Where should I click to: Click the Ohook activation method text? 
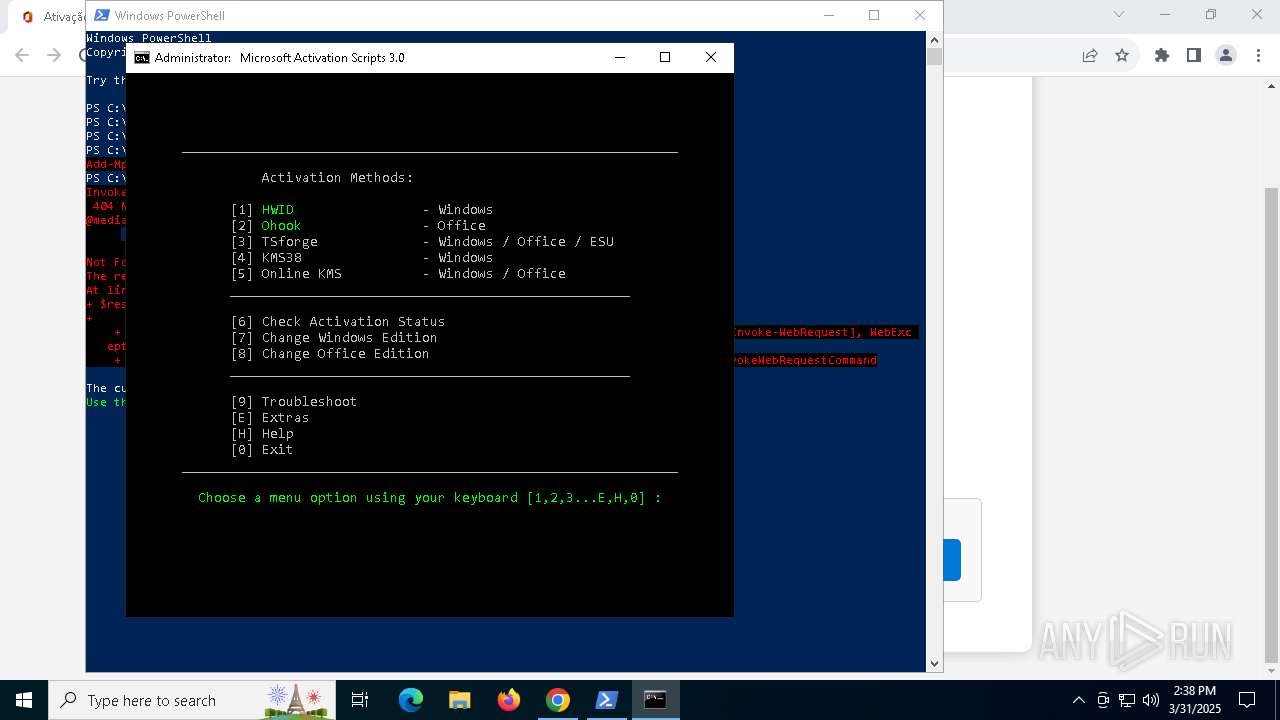coord(281,226)
